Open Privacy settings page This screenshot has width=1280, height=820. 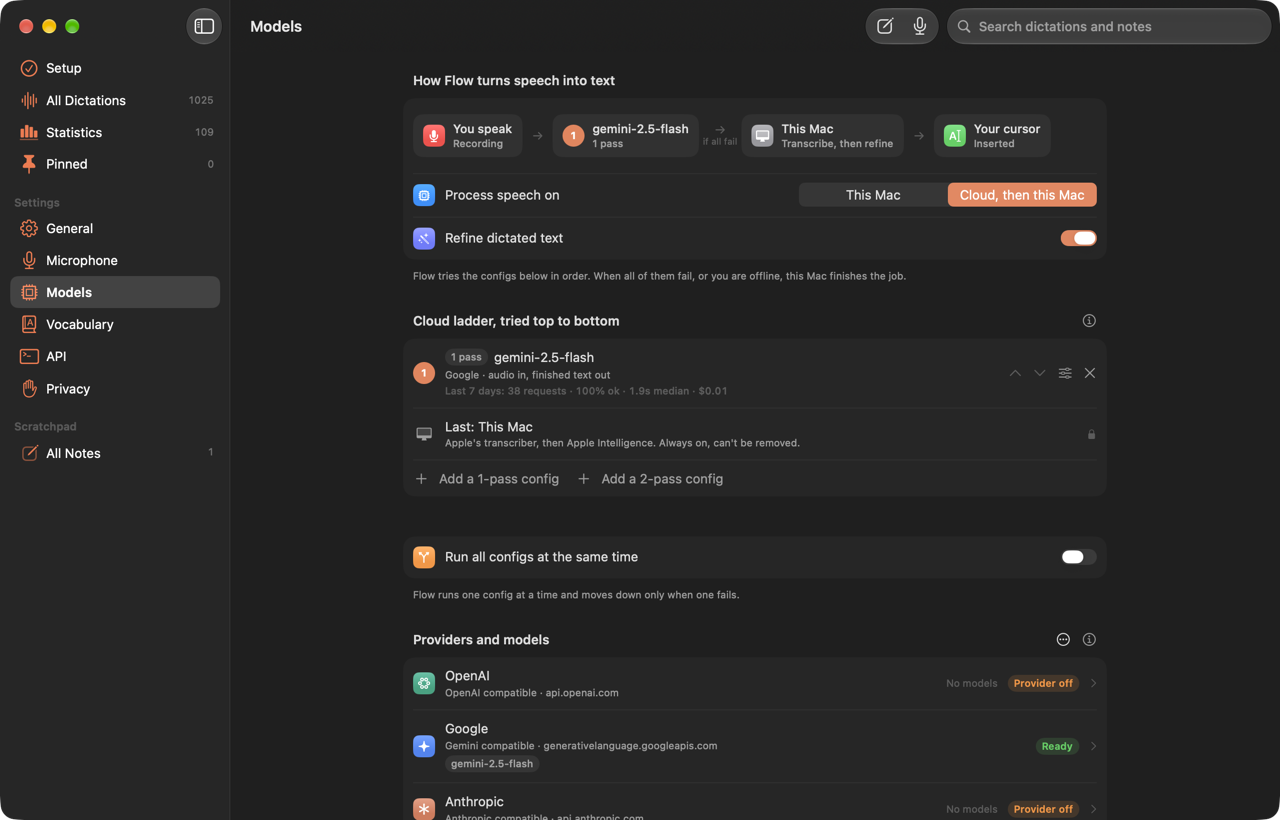(x=115, y=389)
